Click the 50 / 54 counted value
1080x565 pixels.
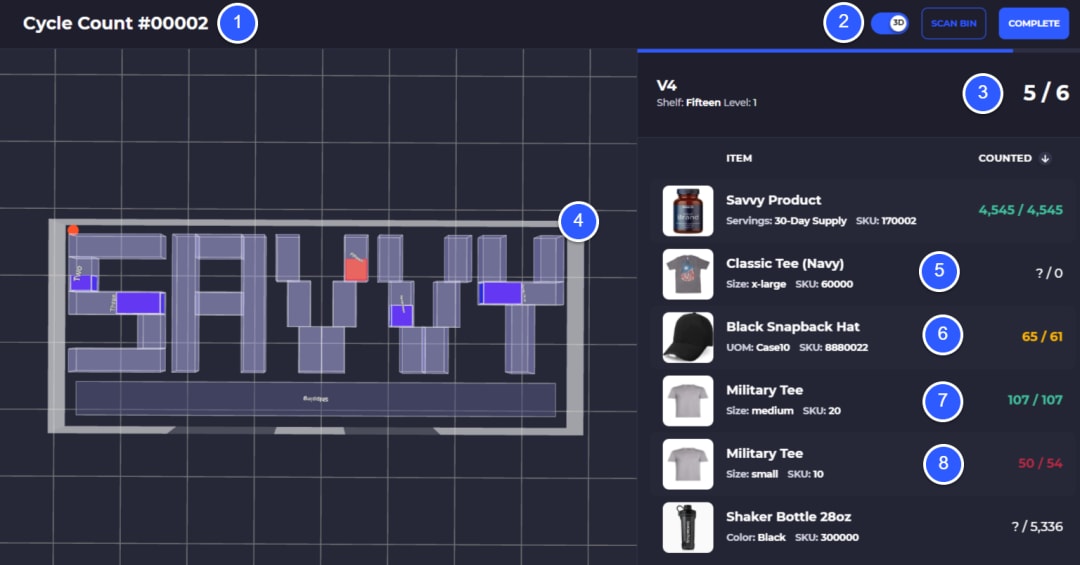[x=1040, y=464]
